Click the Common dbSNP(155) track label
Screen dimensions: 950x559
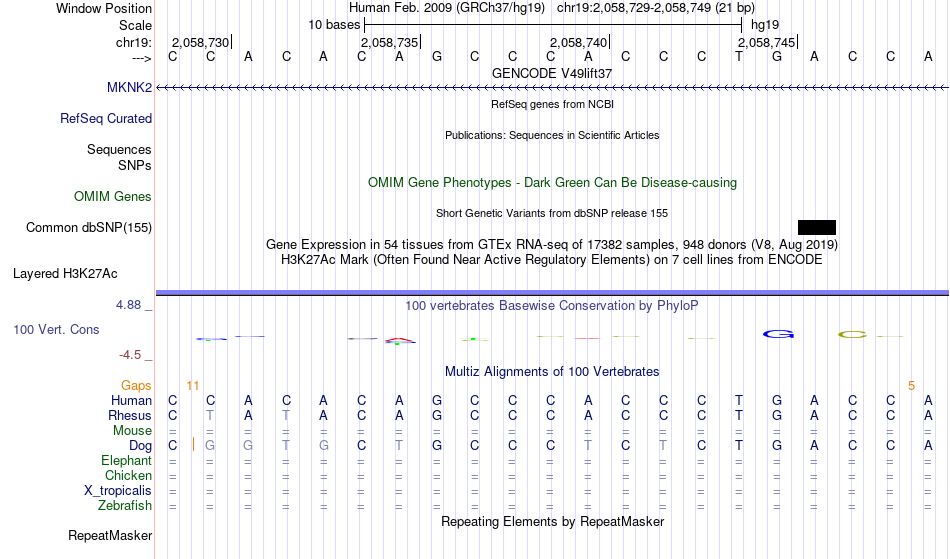[89, 228]
